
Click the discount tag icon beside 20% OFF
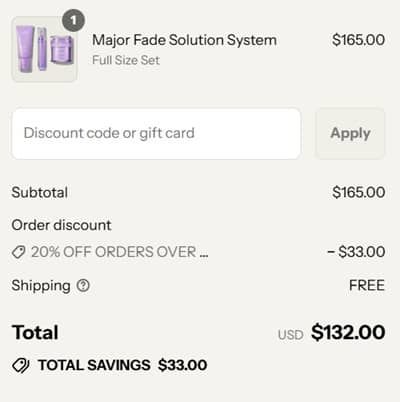click(19, 252)
